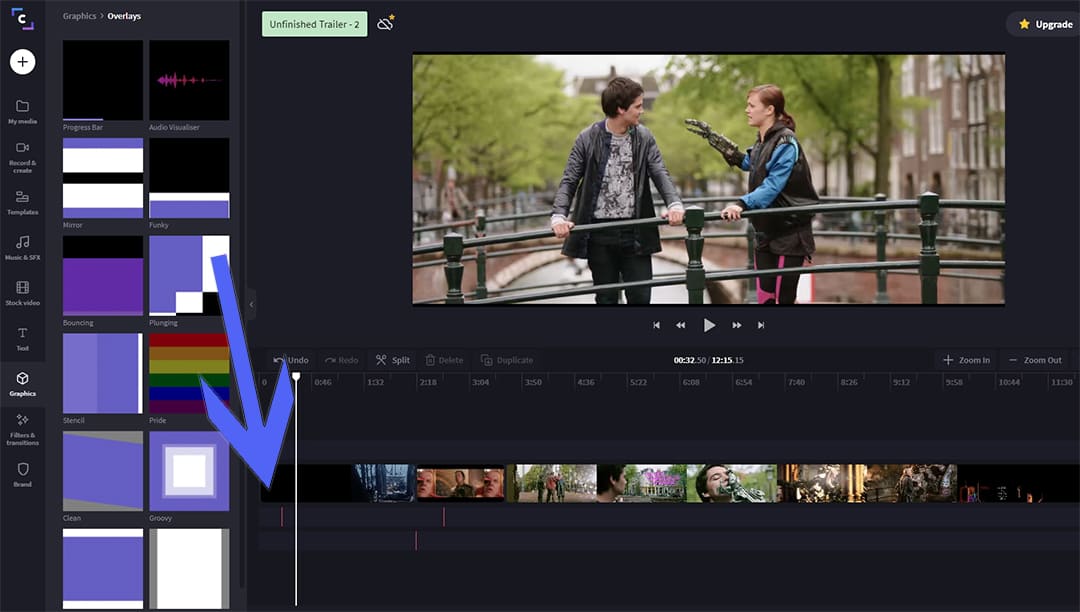The width and height of the screenshot is (1080, 612).
Task: Click the Duplicate button
Action: click(x=507, y=360)
